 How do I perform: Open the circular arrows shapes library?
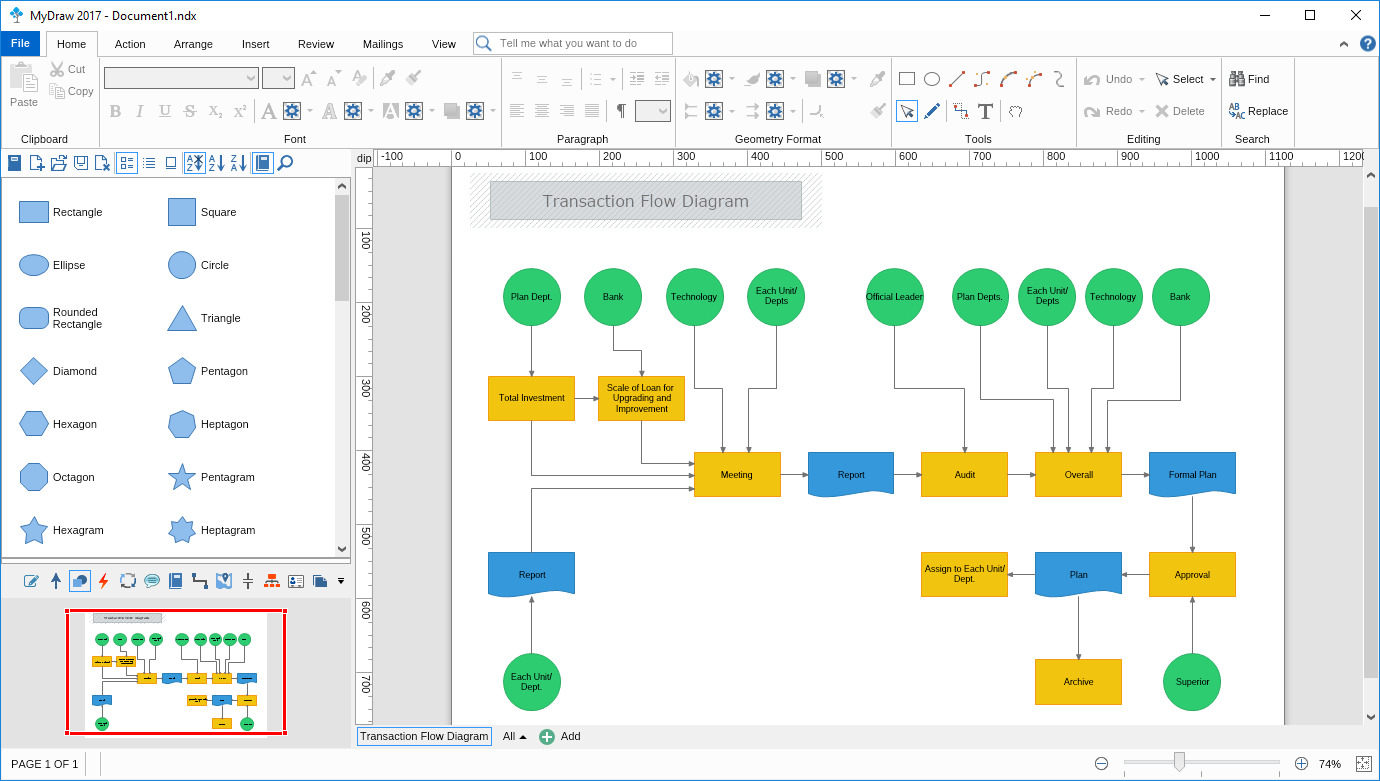tap(128, 581)
